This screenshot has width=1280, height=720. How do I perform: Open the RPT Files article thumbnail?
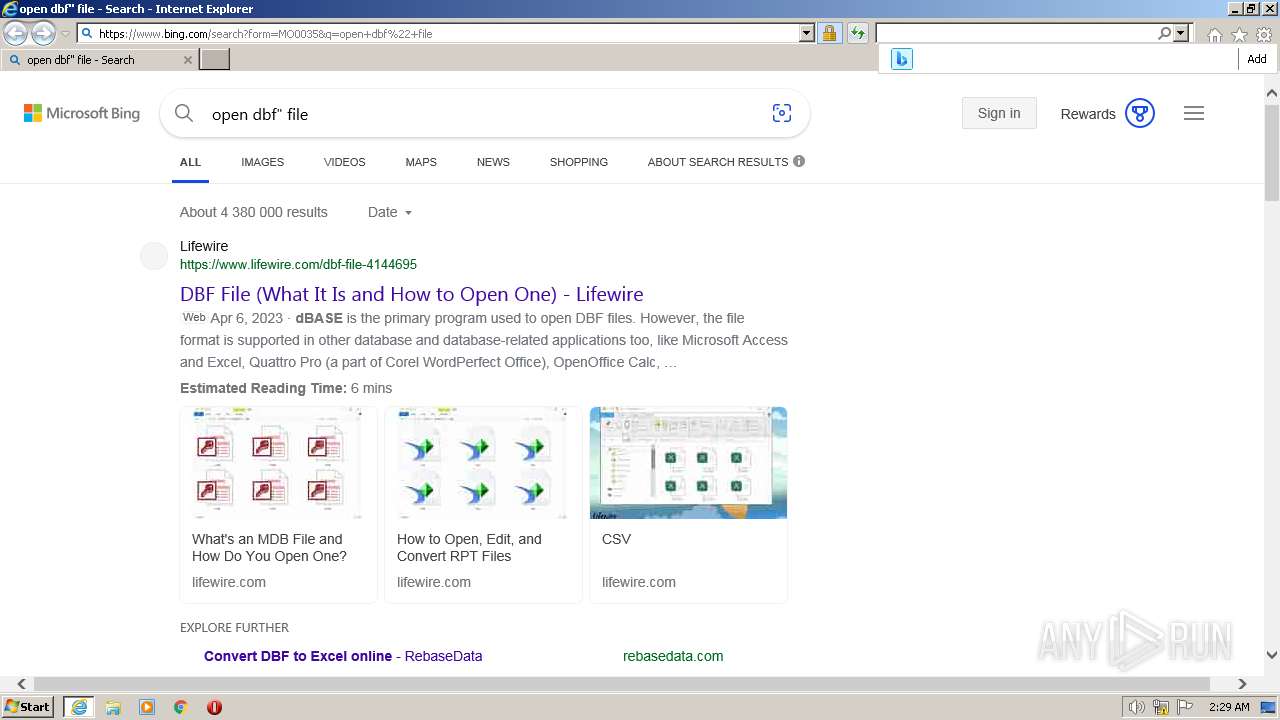483,463
